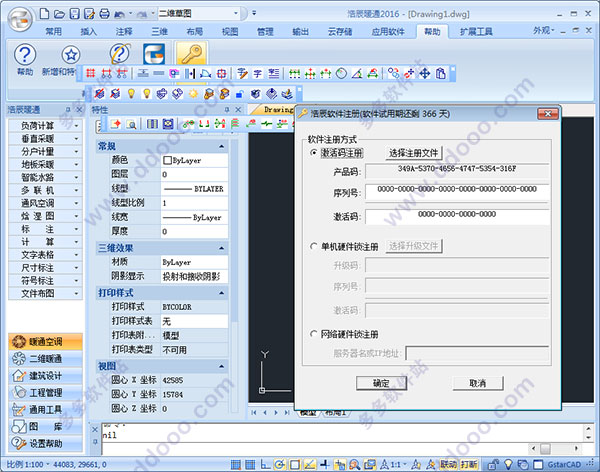Open the 设置帮助 panel button

(45, 444)
